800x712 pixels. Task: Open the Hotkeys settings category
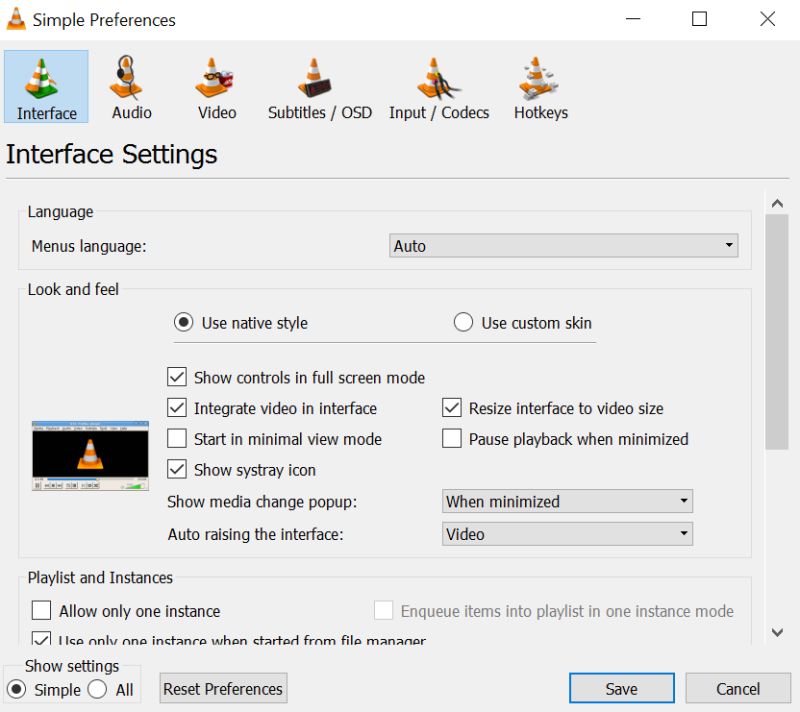tap(540, 85)
